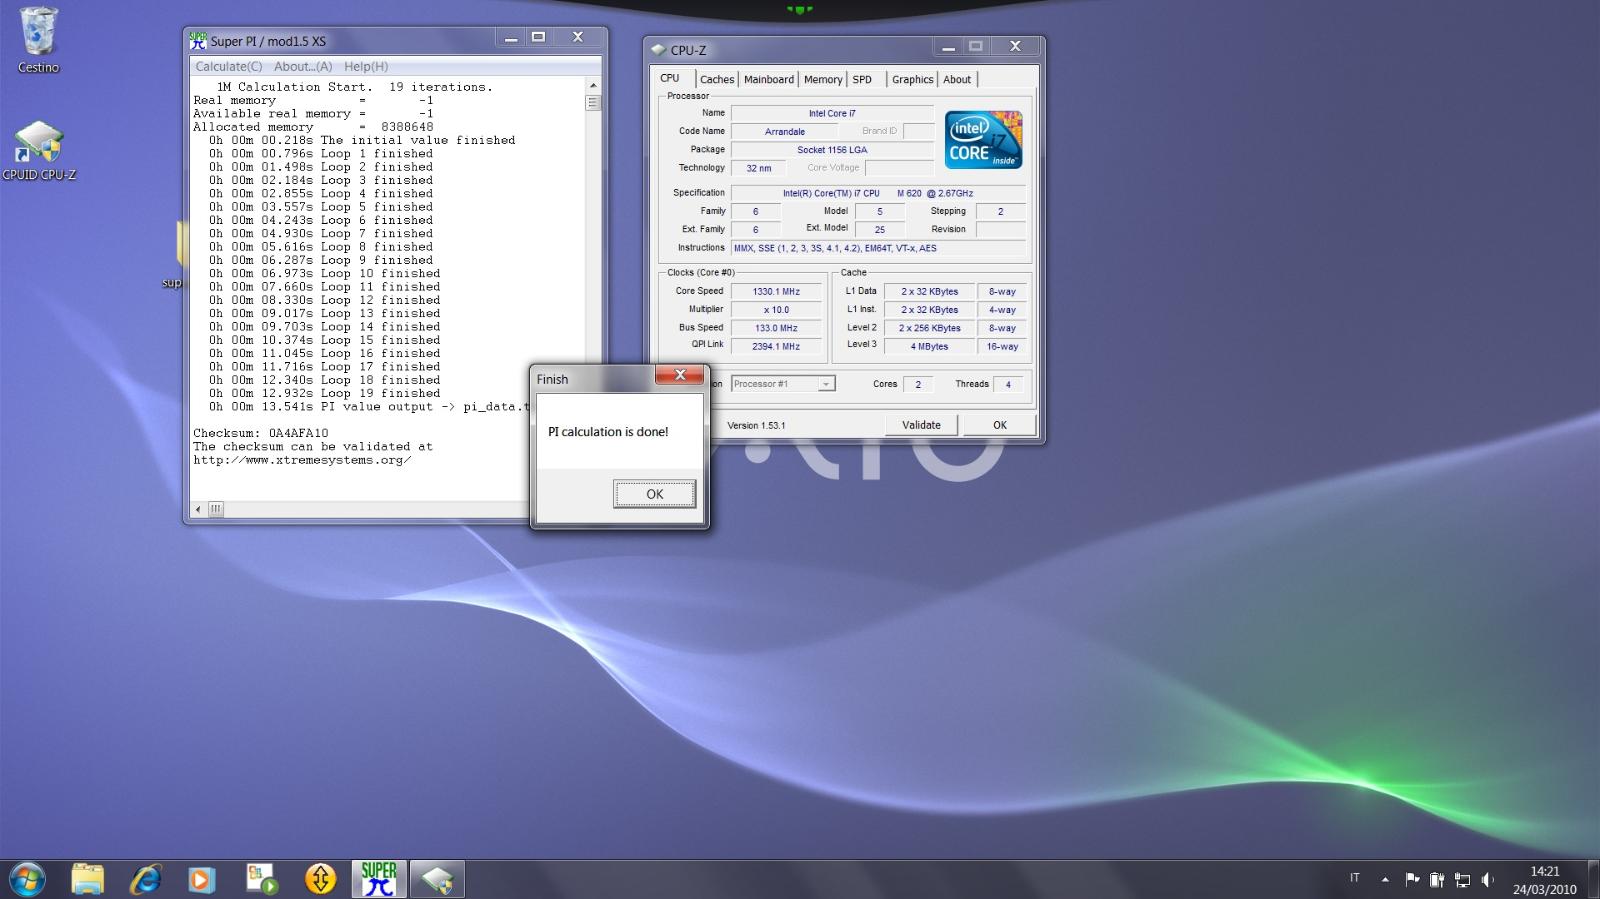Click the Bus Speed 133.0 MHz field
The height and width of the screenshot is (899, 1600).
click(776, 328)
